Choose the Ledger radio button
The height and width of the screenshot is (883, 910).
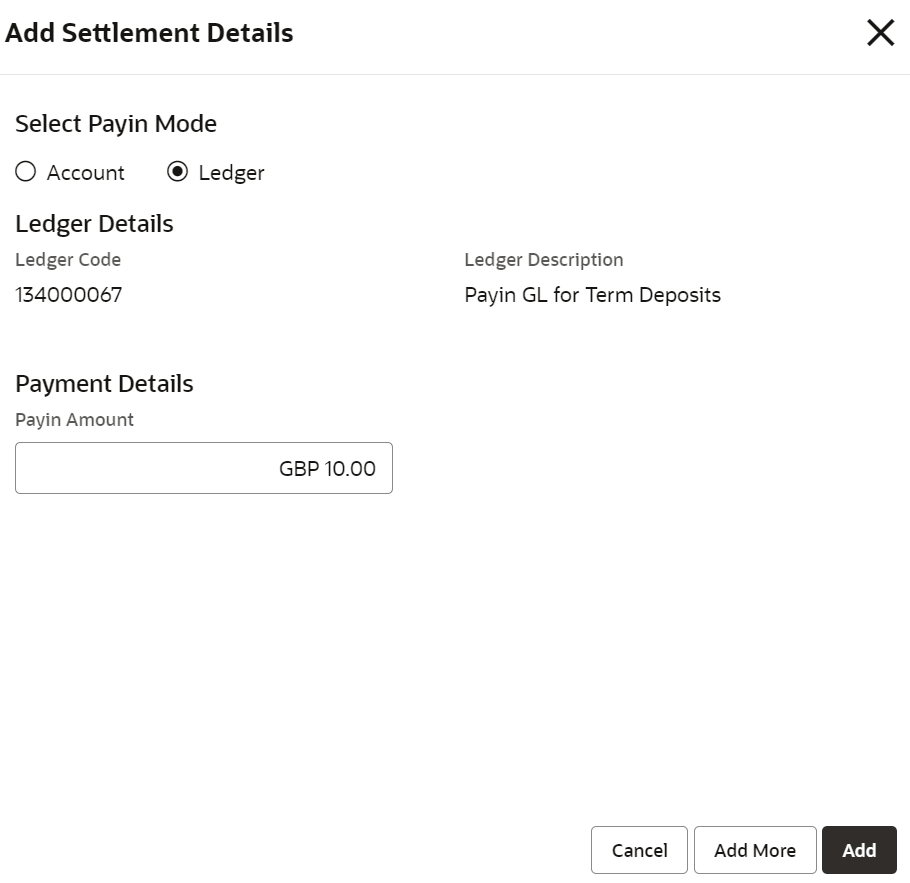[x=177, y=172]
